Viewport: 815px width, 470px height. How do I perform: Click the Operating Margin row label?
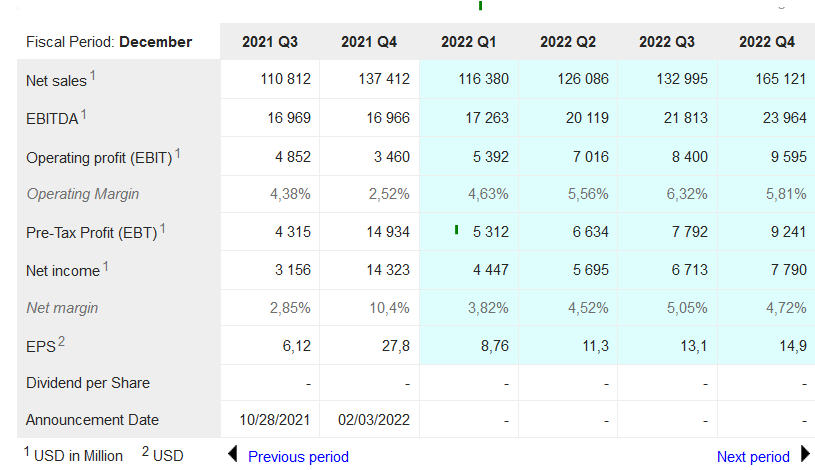point(82,194)
